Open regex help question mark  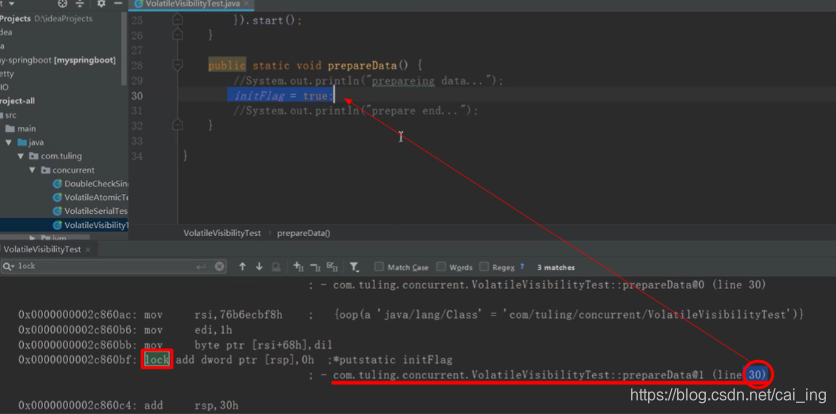pos(522,266)
